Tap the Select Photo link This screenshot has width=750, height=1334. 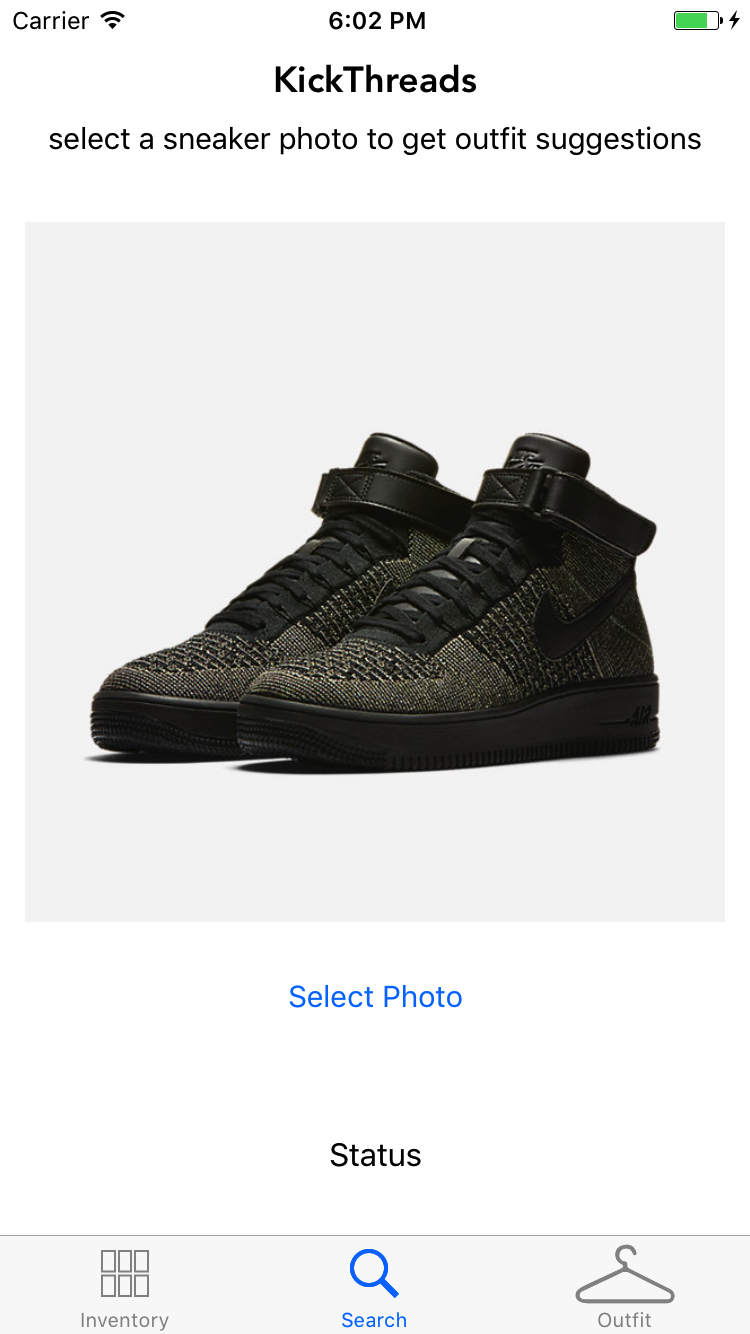pyautogui.click(x=375, y=997)
